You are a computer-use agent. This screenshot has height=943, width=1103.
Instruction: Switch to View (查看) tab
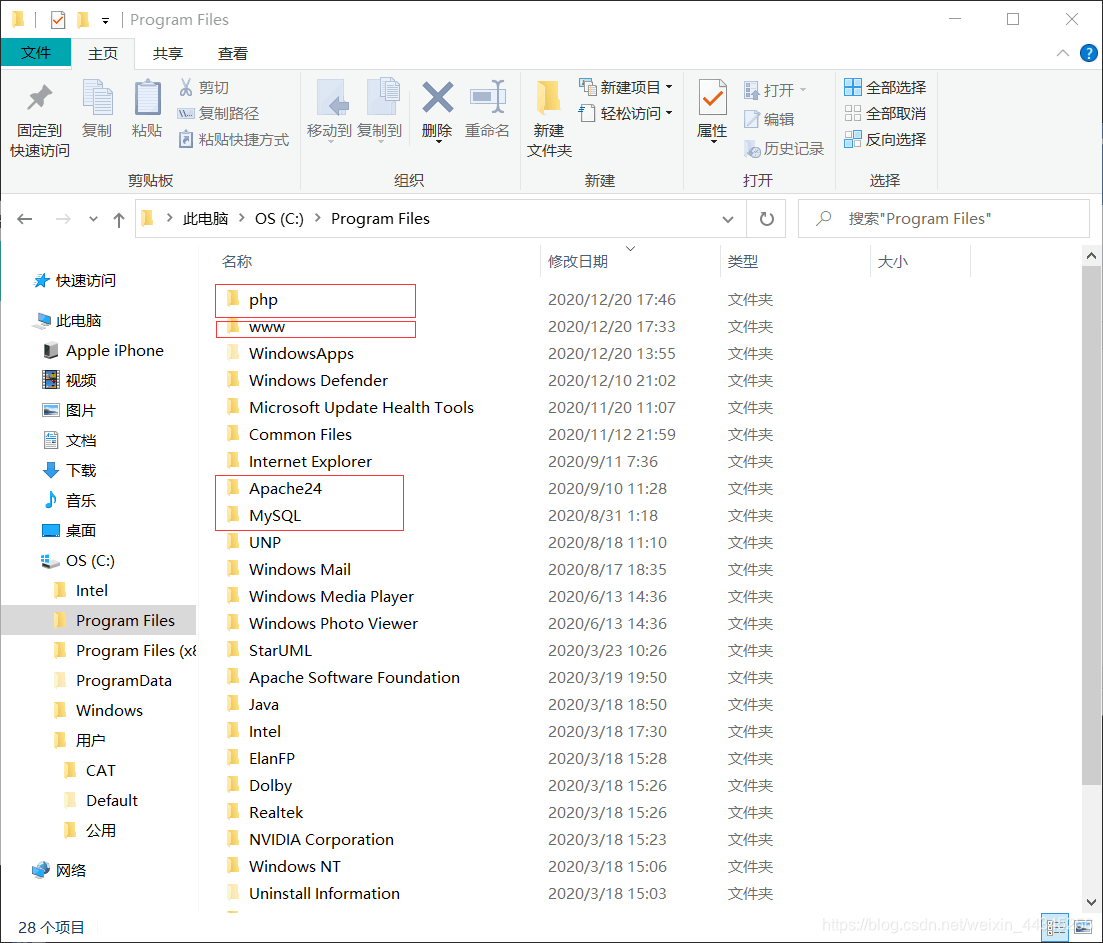[x=233, y=53]
